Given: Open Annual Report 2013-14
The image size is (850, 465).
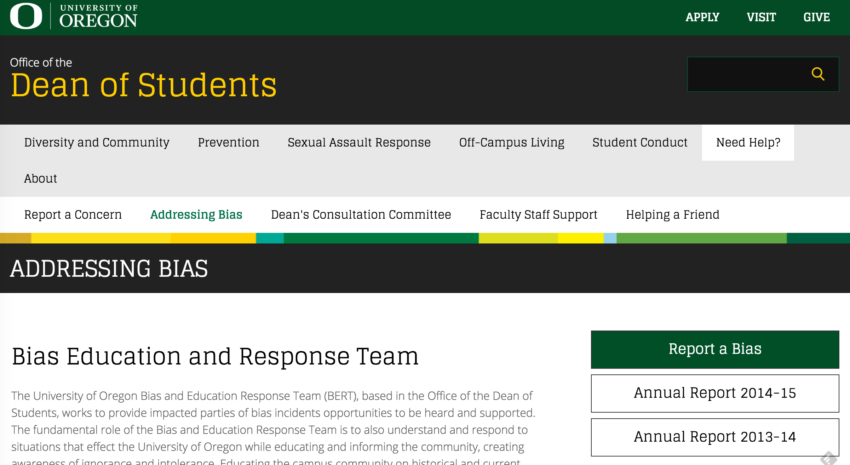Looking at the screenshot, I should click(x=715, y=437).
